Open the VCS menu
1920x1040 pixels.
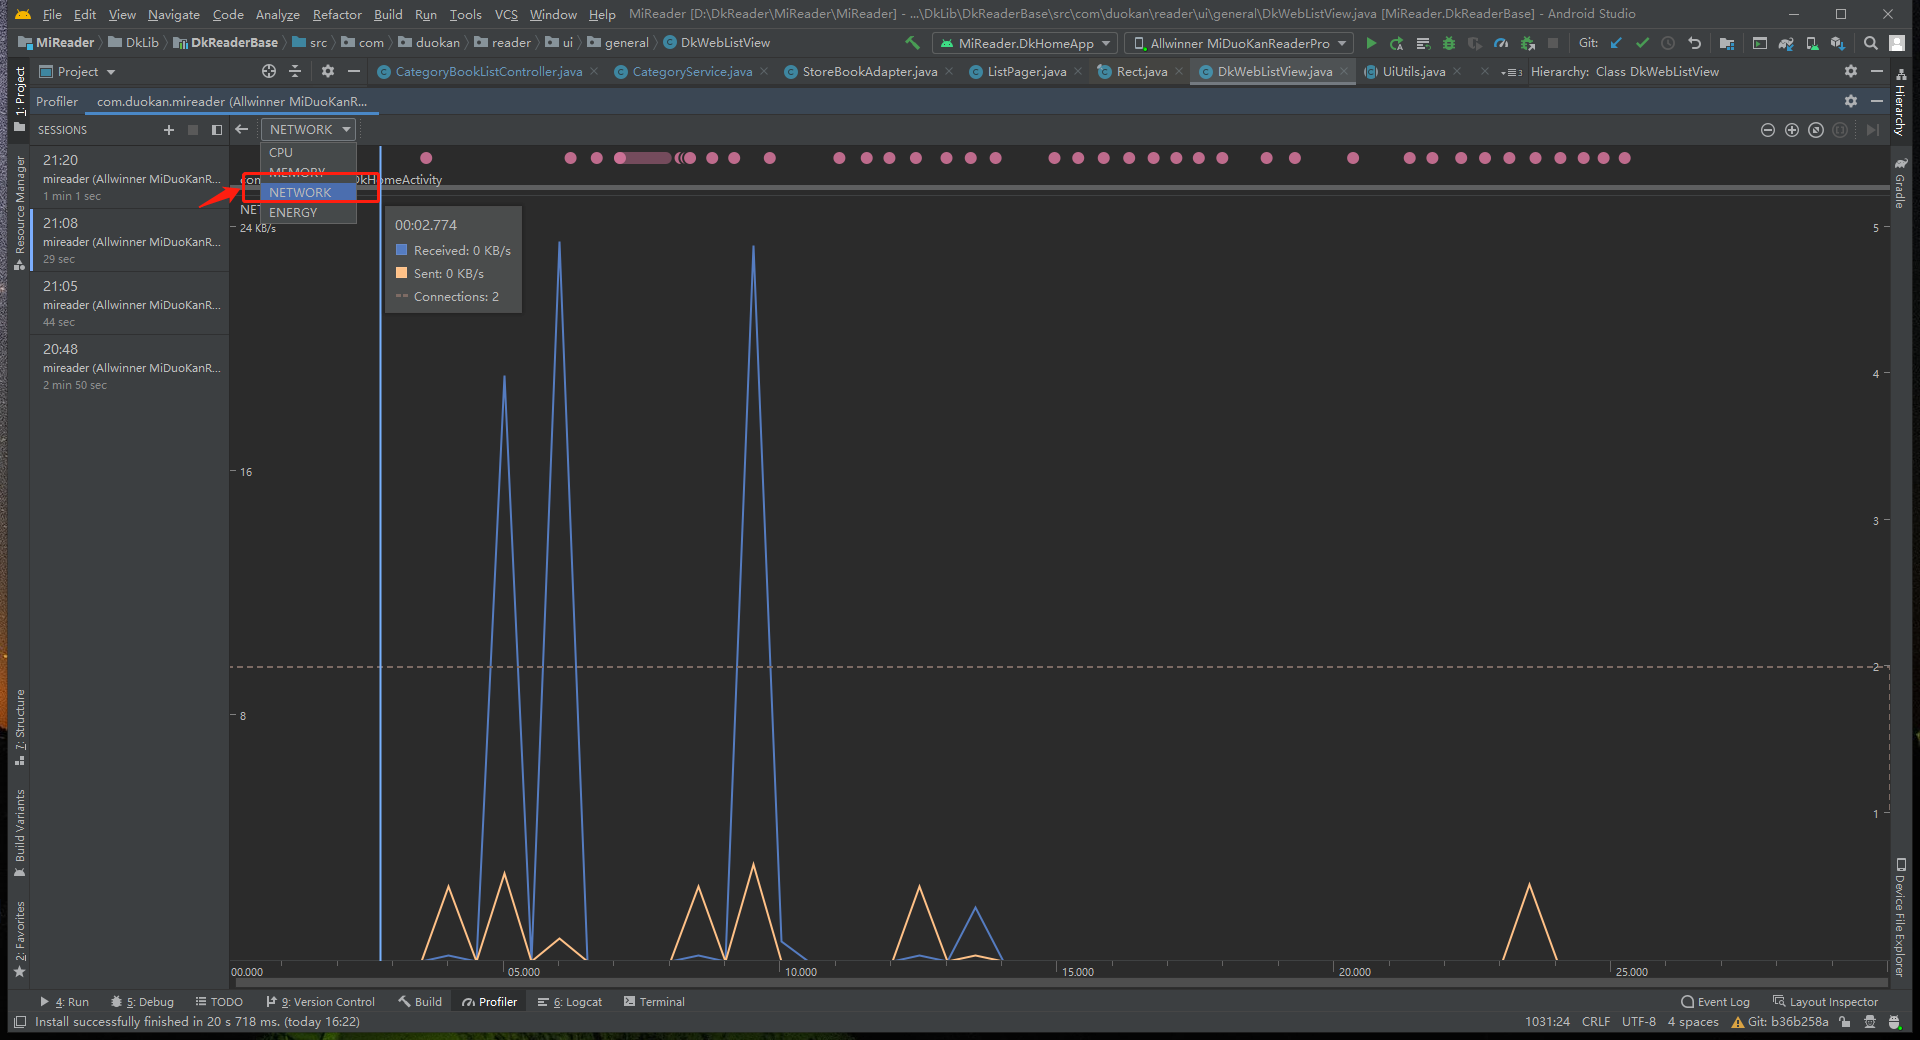(506, 14)
